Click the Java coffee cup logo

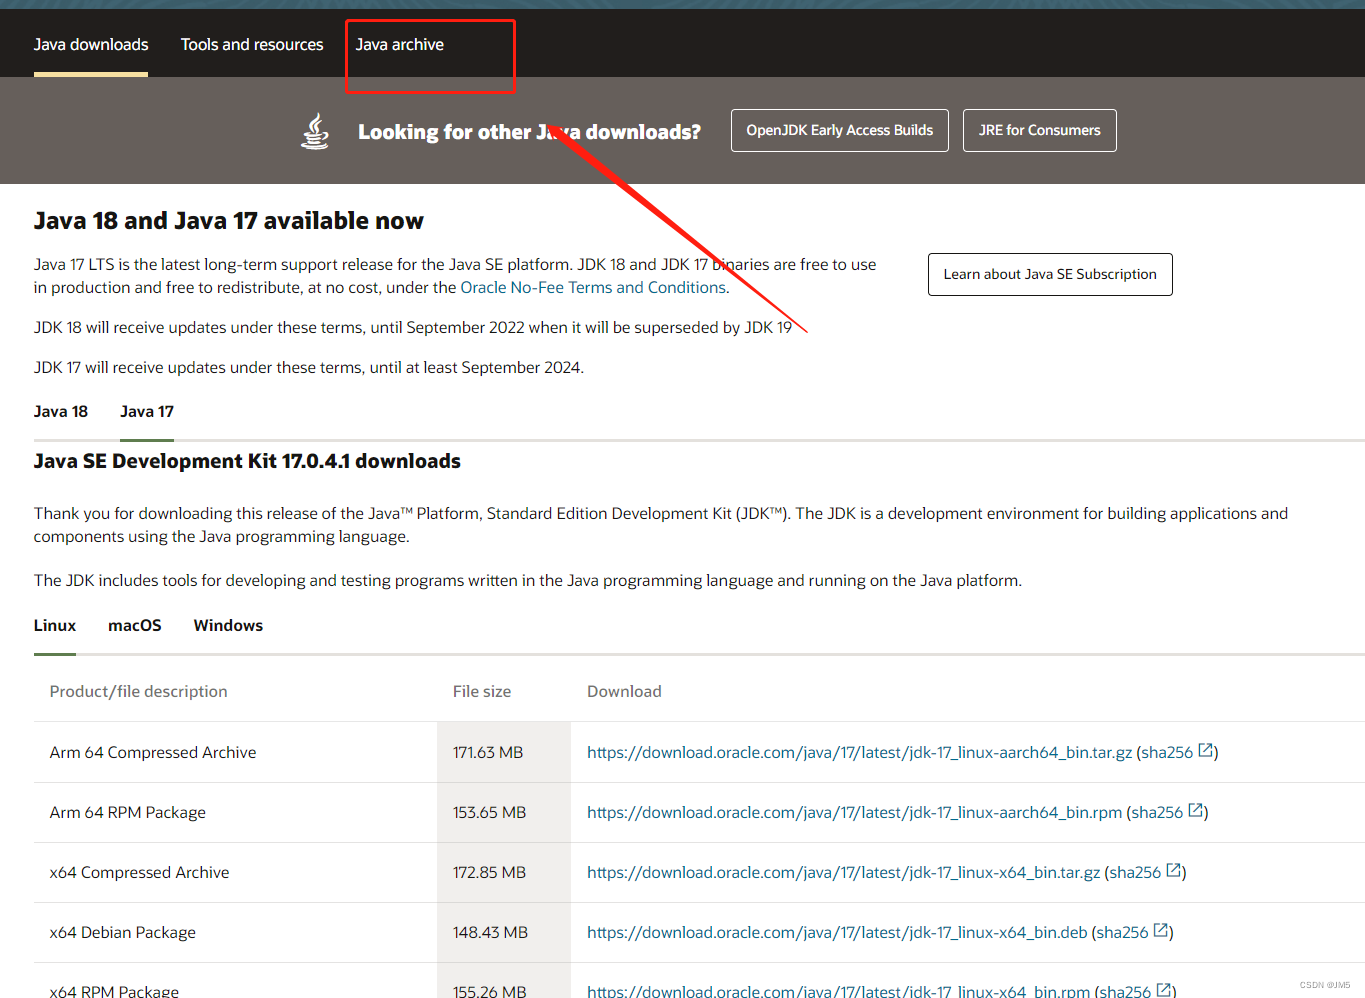click(315, 131)
